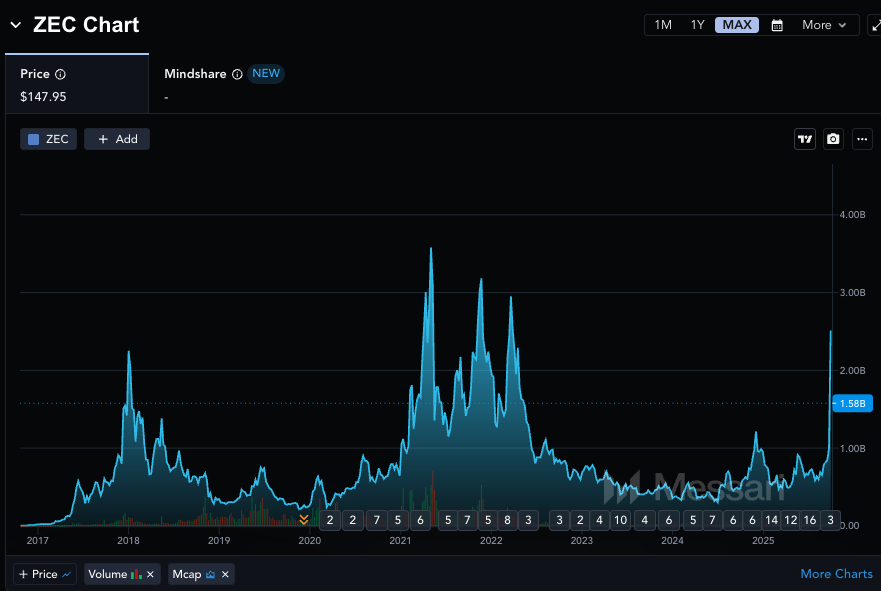Open the More Charts link

[836, 574]
